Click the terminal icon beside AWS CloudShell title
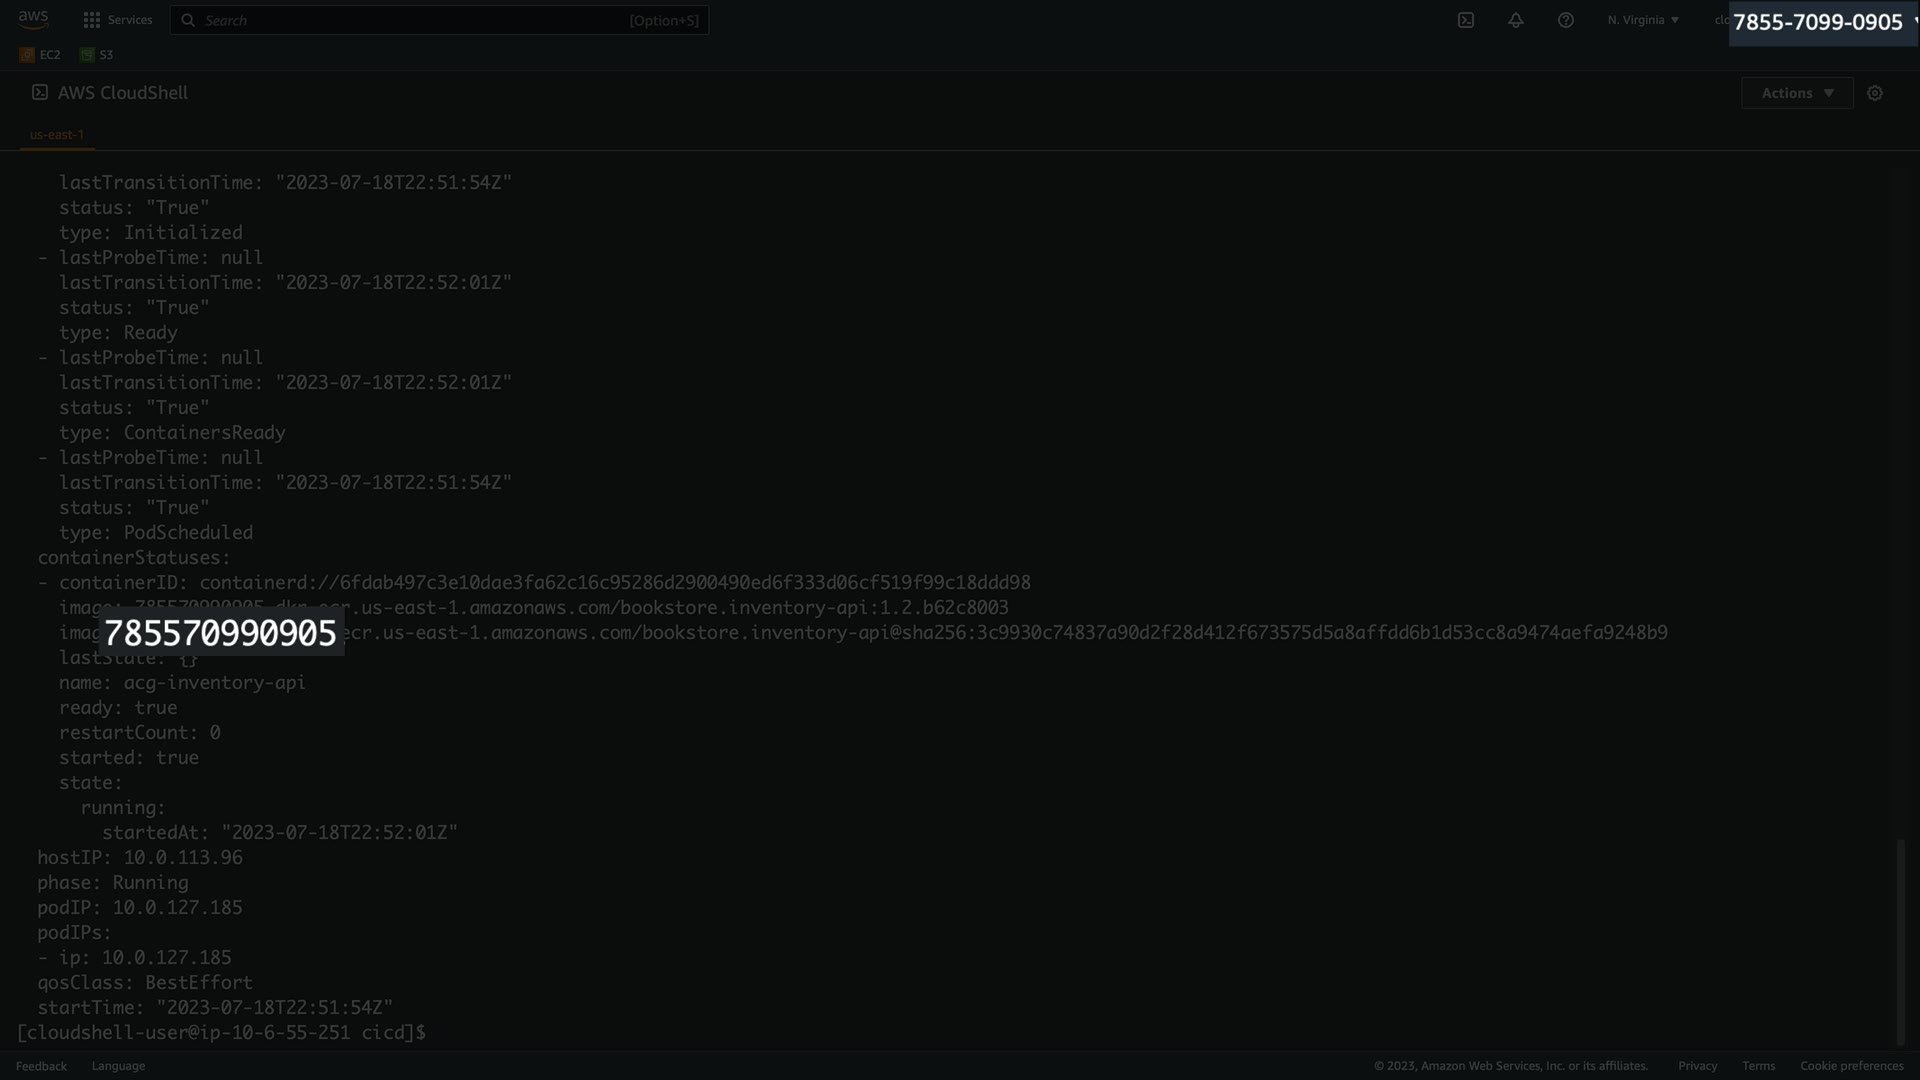The image size is (1920, 1080). (40, 92)
